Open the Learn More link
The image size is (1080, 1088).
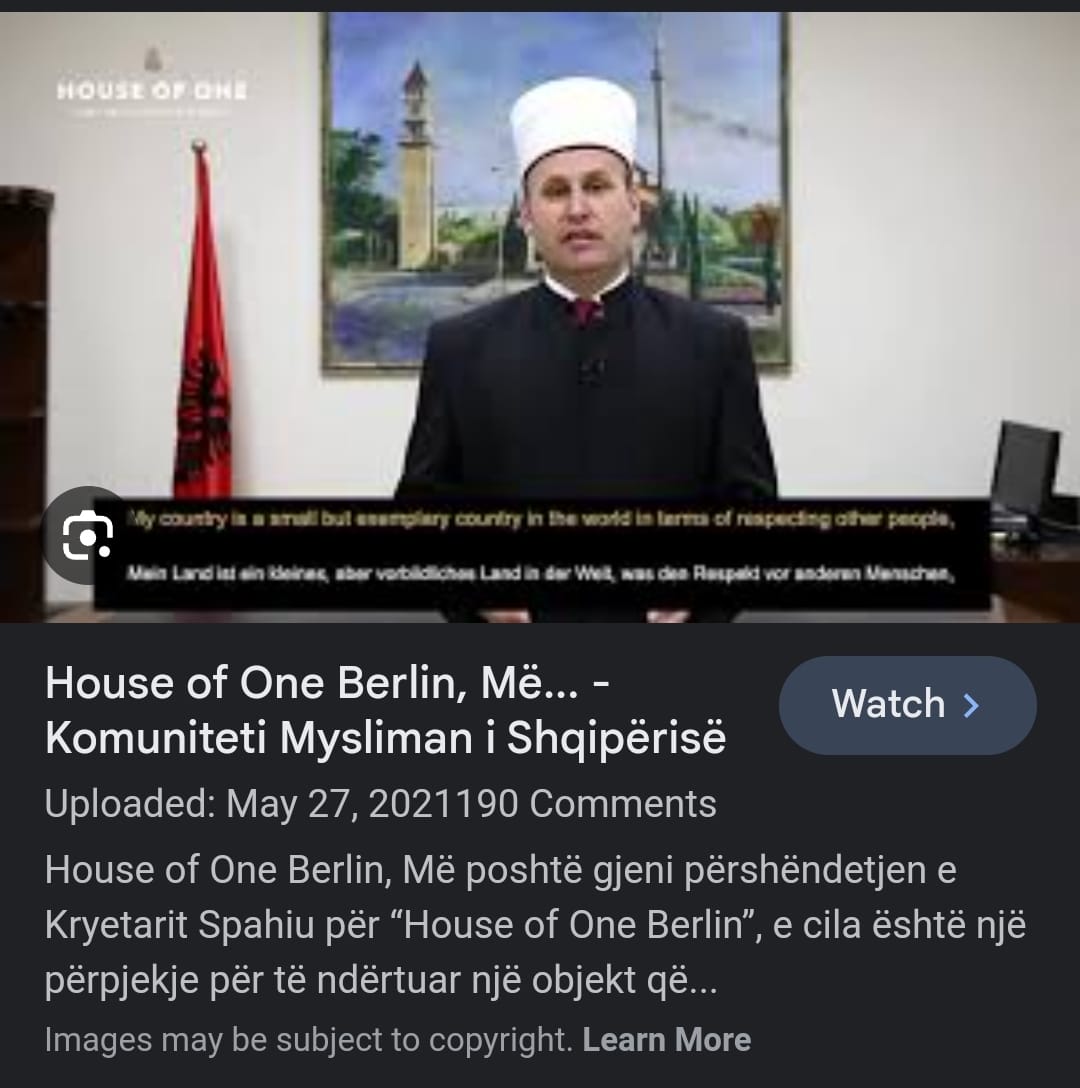666,1039
